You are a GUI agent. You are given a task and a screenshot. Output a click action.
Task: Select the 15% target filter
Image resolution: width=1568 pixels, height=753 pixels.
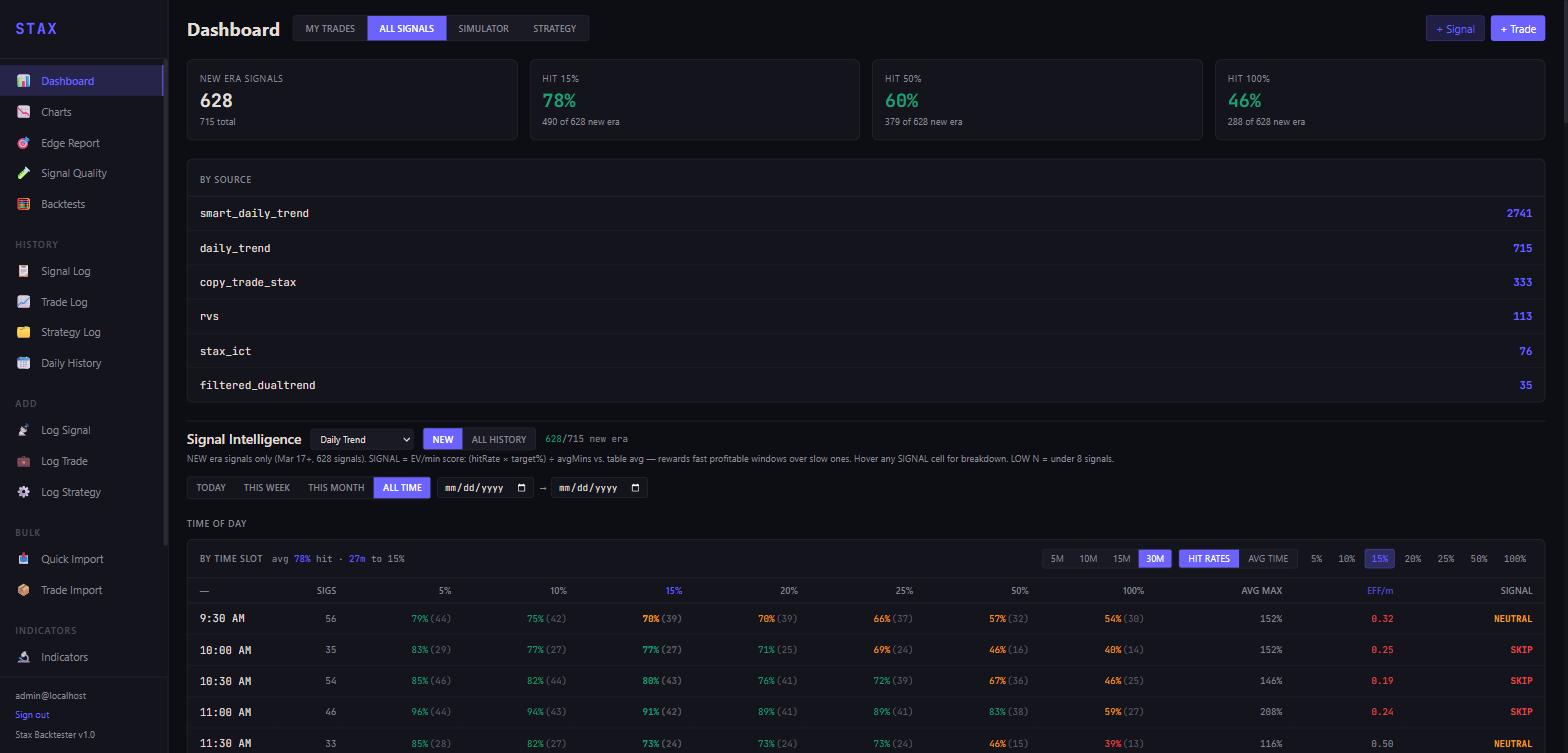pyautogui.click(x=1379, y=559)
